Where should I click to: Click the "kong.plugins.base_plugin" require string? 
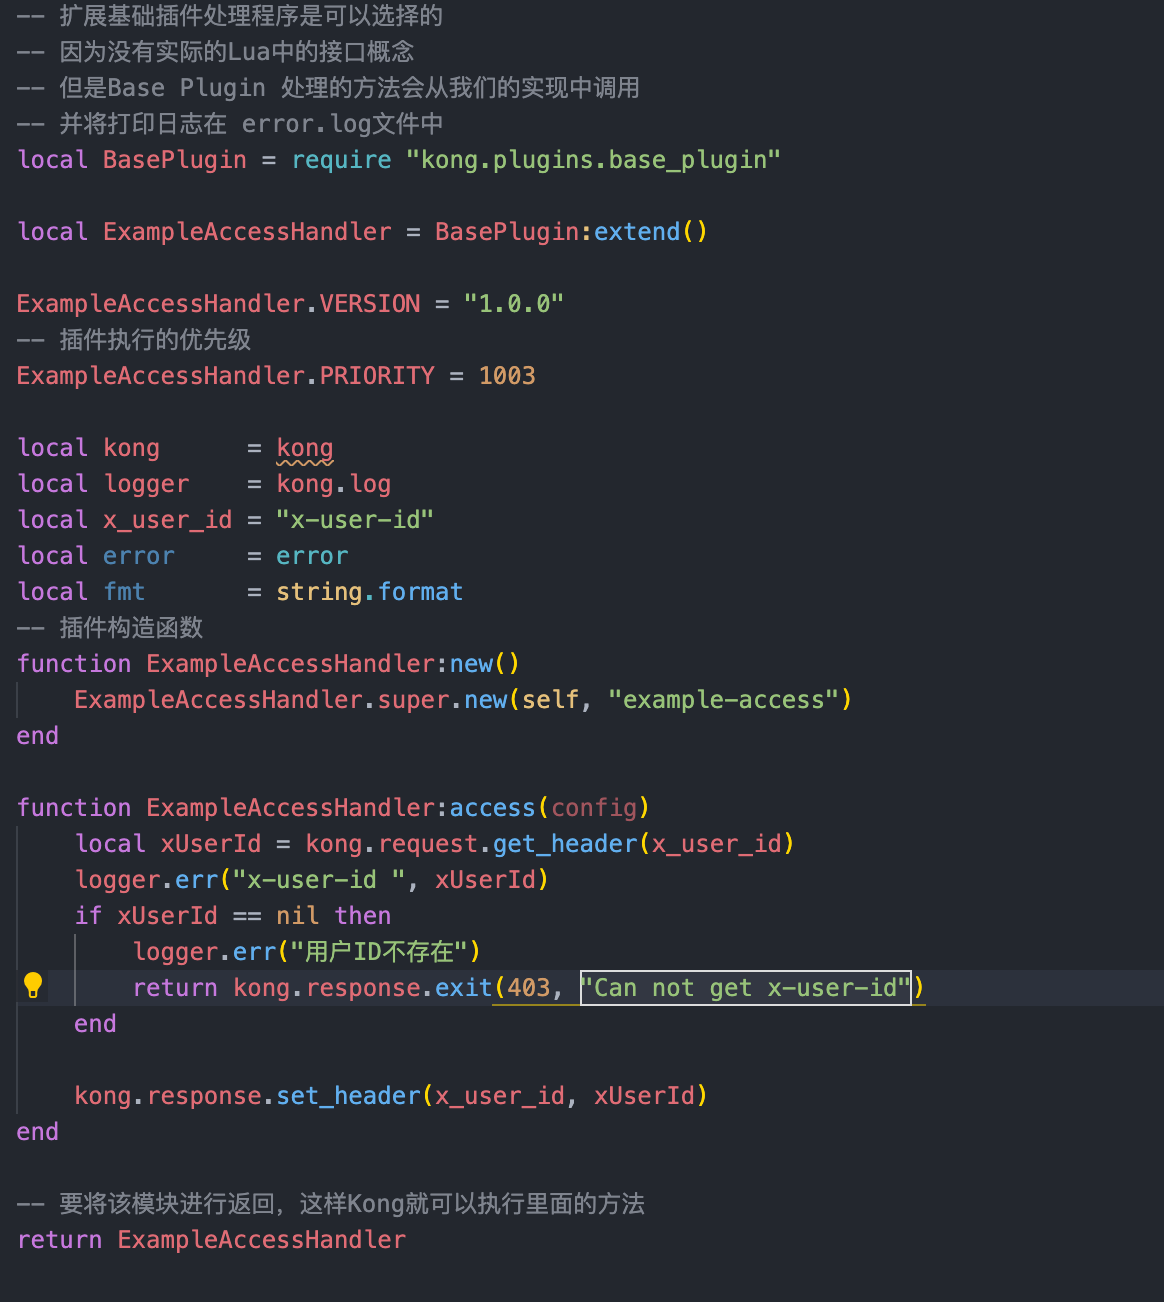click(x=593, y=160)
